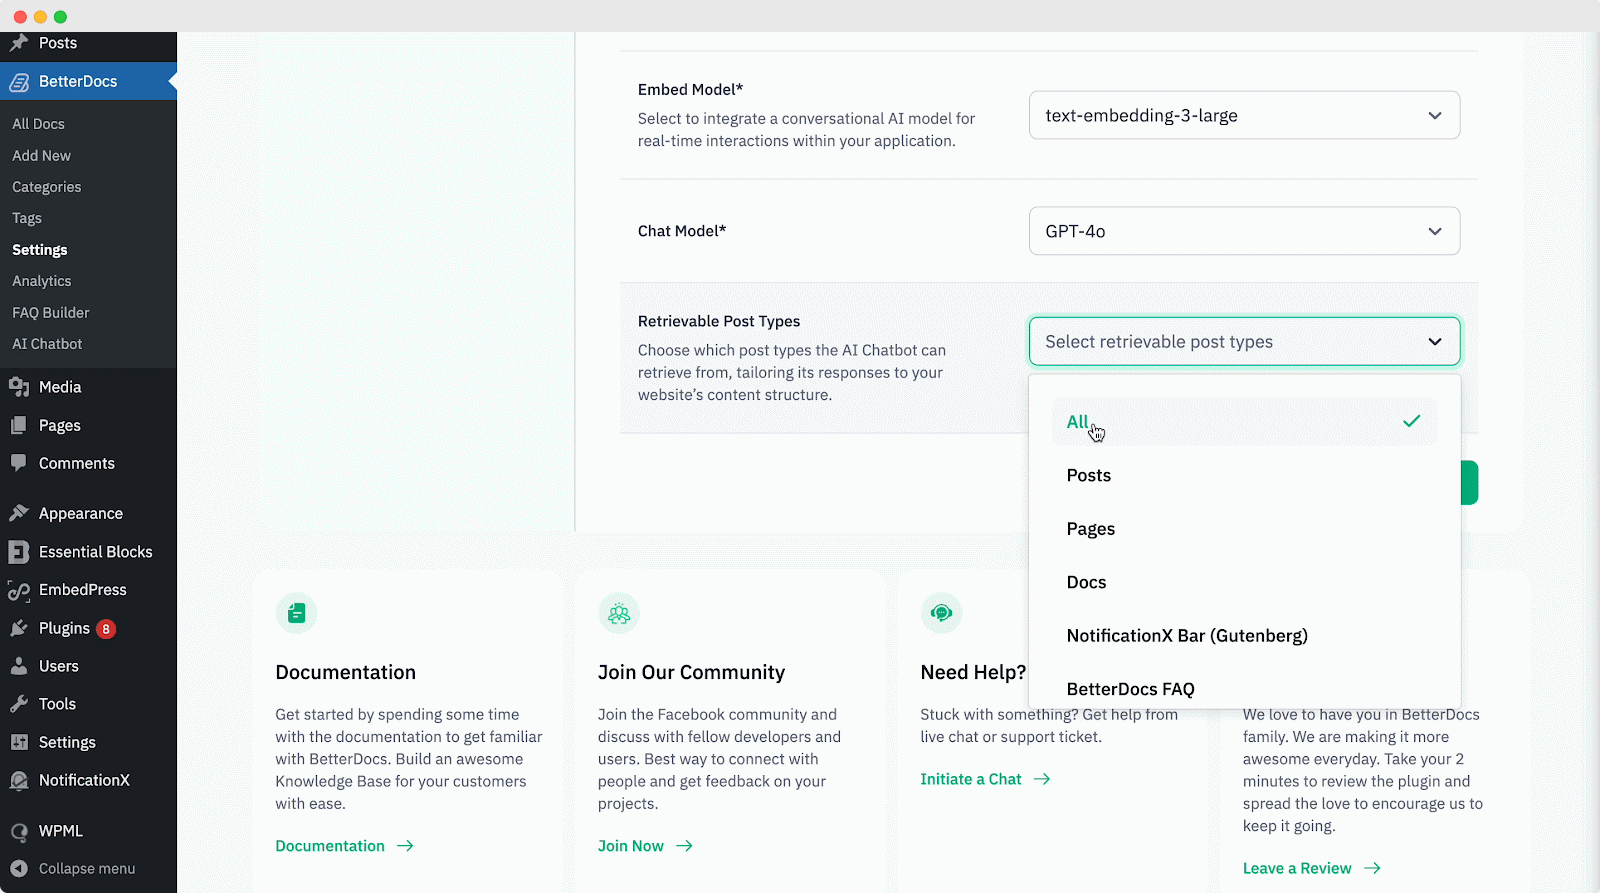Viewport: 1600px width, 893px height.
Task: Select the All option in dropdown
Action: (1244, 422)
